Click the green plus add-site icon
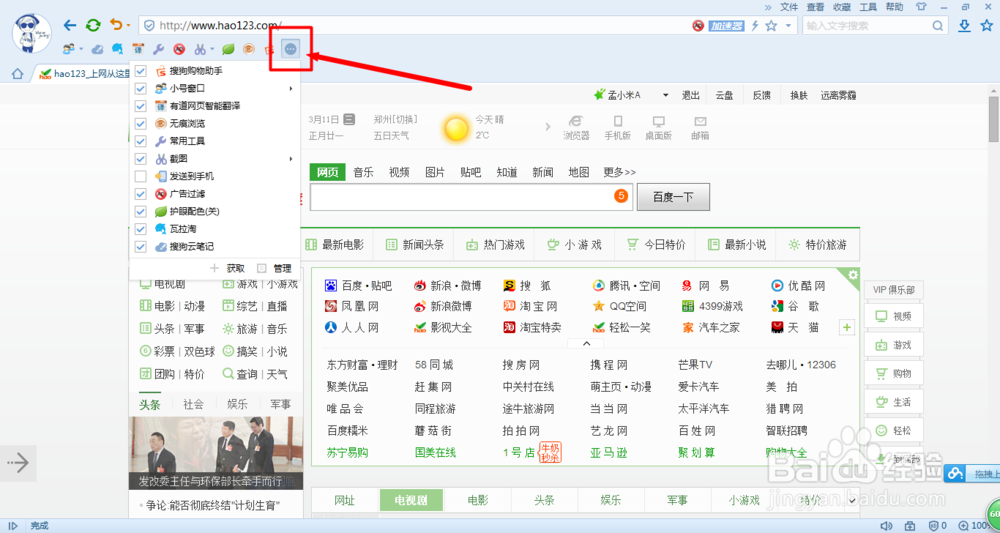 tap(847, 328)
